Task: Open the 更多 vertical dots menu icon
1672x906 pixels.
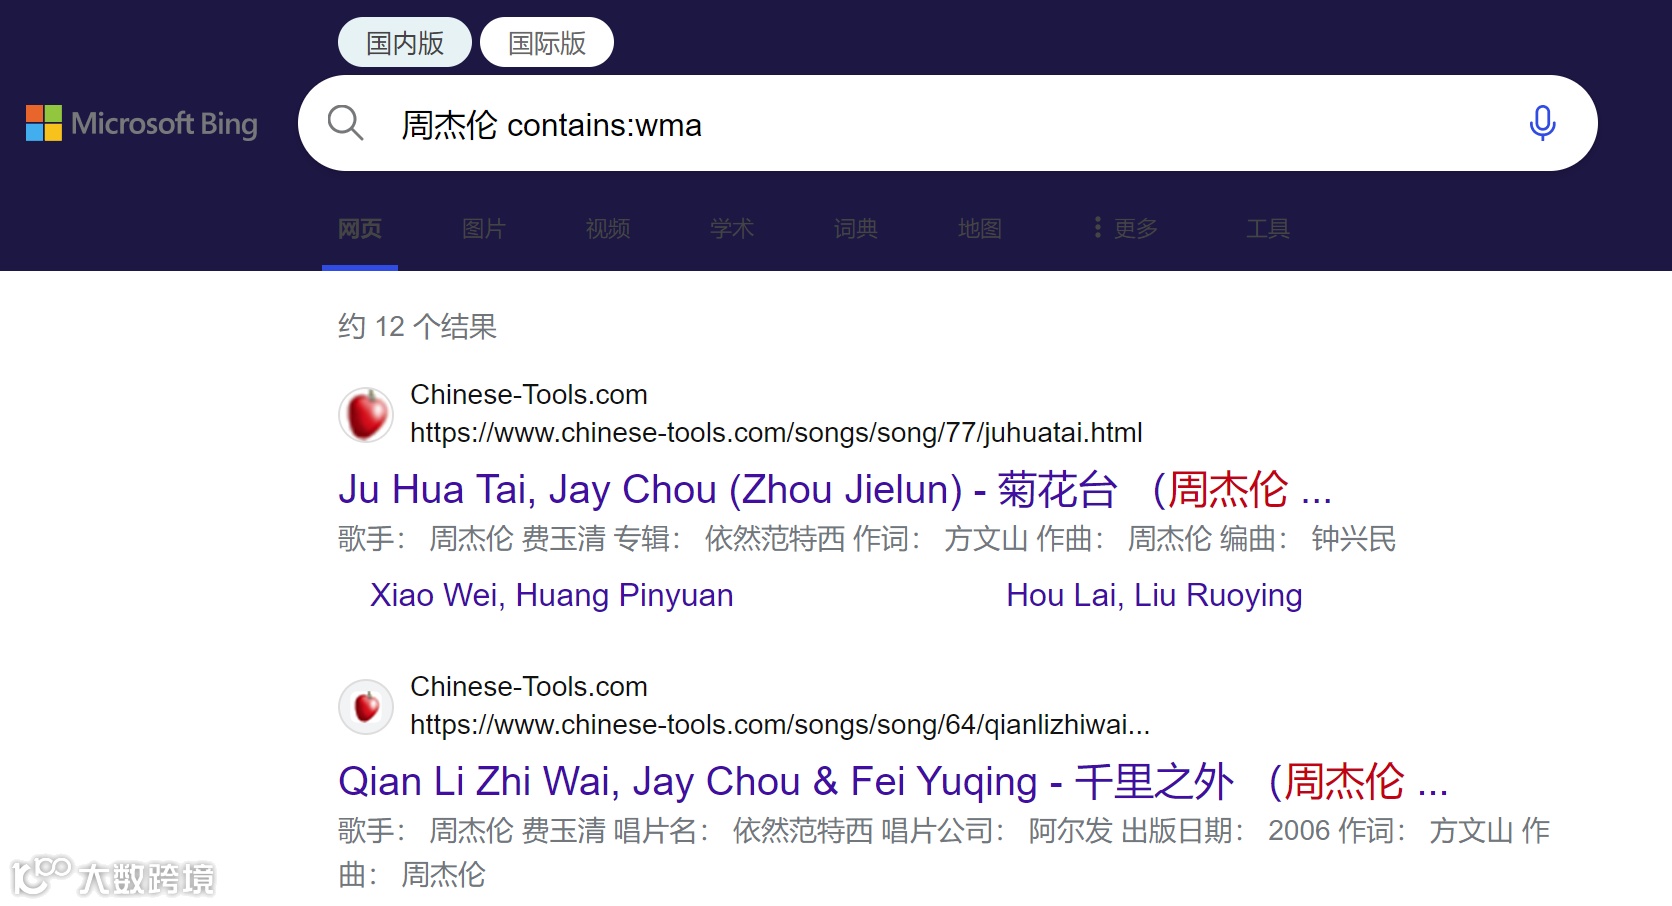Action: 1097,227
